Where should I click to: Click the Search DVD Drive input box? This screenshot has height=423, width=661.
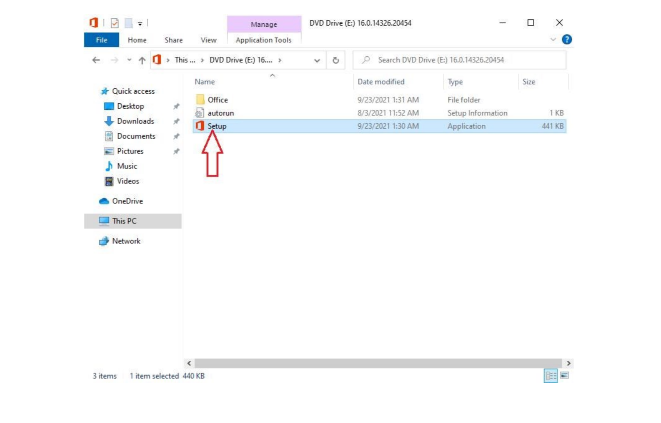click(x=459, y=60)
